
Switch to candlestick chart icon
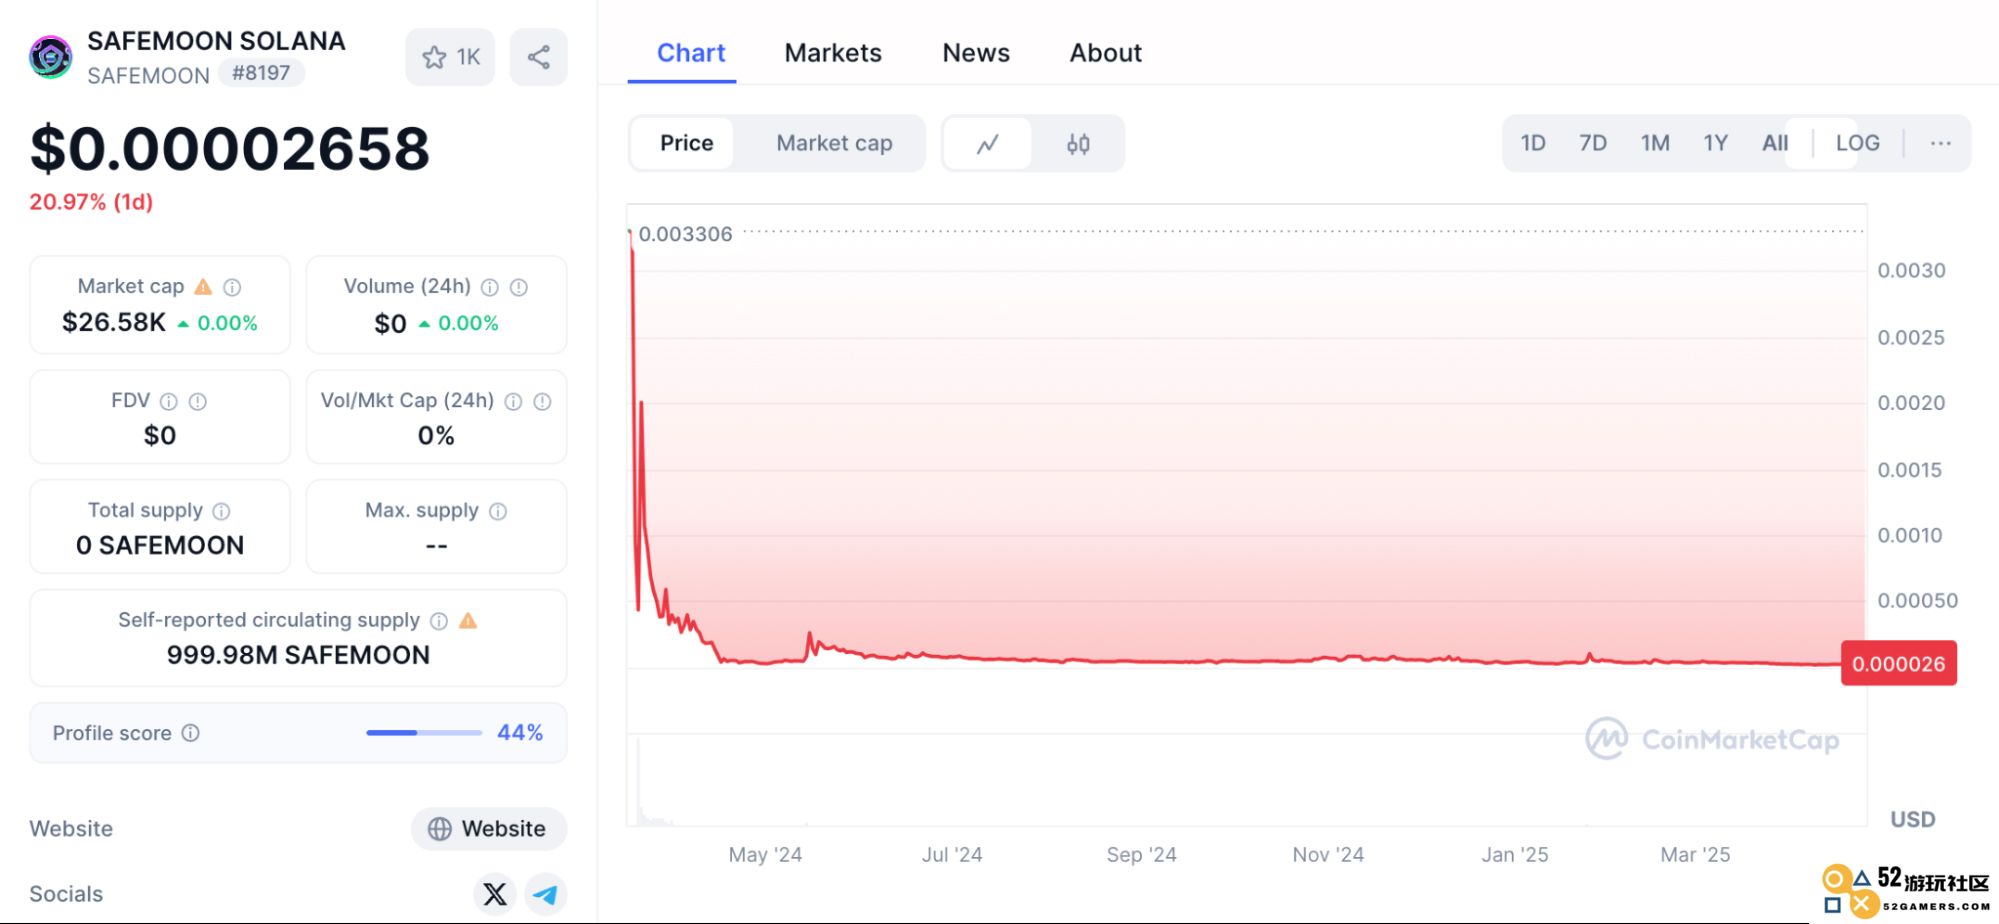1078,144
